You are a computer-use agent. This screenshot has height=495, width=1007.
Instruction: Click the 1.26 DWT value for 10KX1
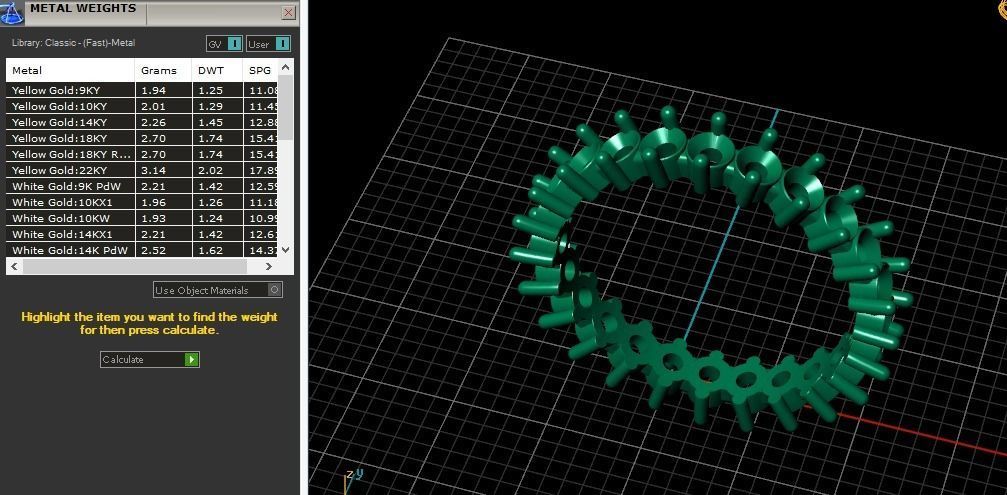click(211, 203)
